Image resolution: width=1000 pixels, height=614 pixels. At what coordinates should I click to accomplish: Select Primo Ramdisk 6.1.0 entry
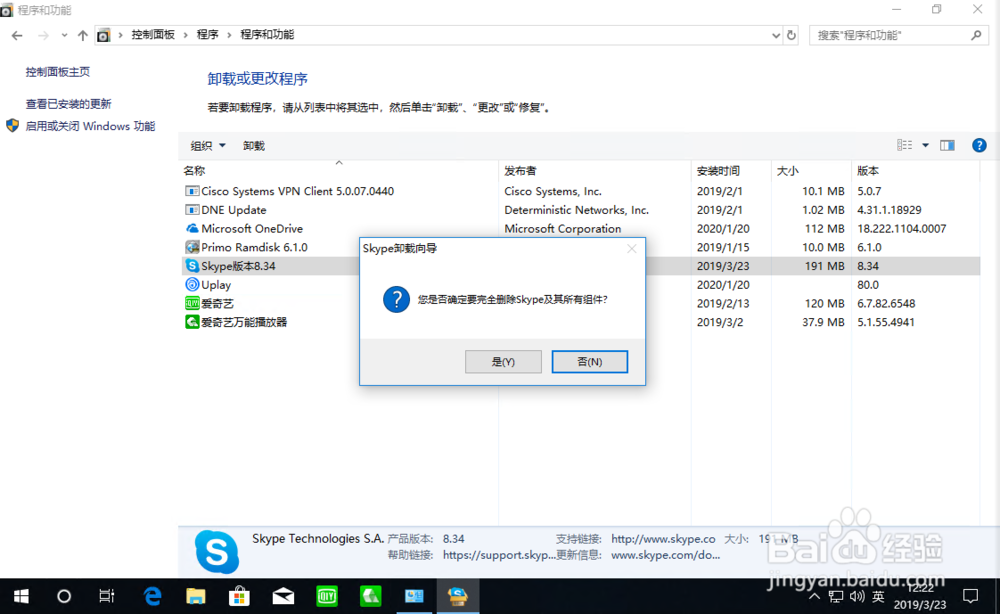(x=254, y=247)
